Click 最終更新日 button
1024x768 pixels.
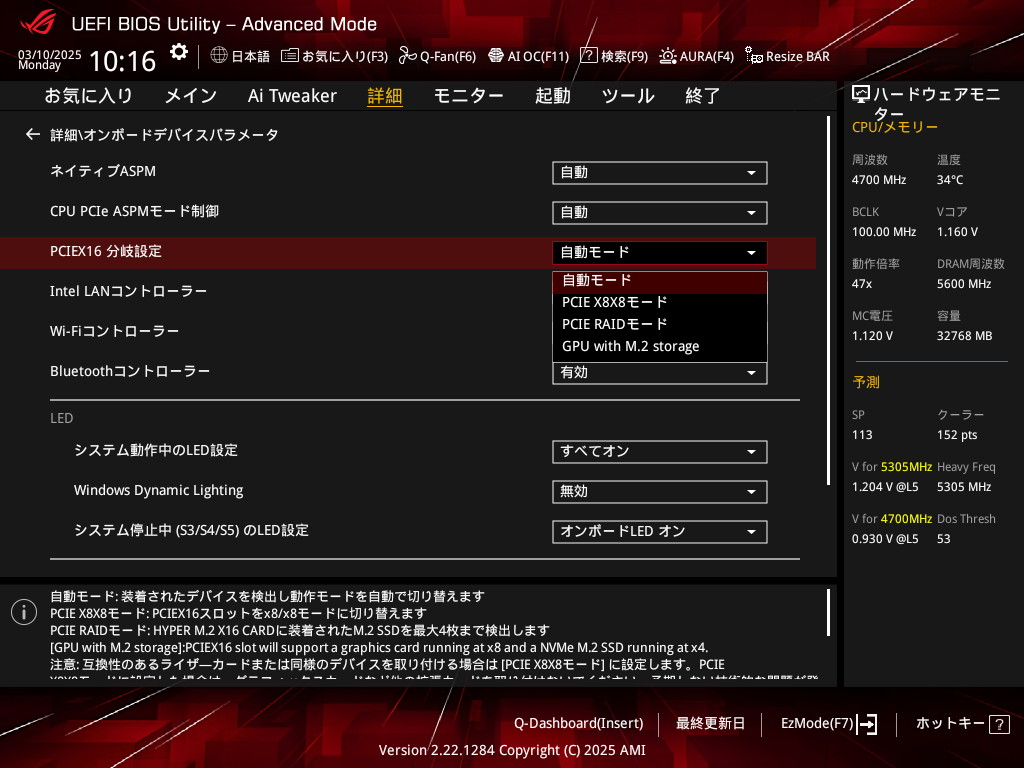click(x=710, y=724)
